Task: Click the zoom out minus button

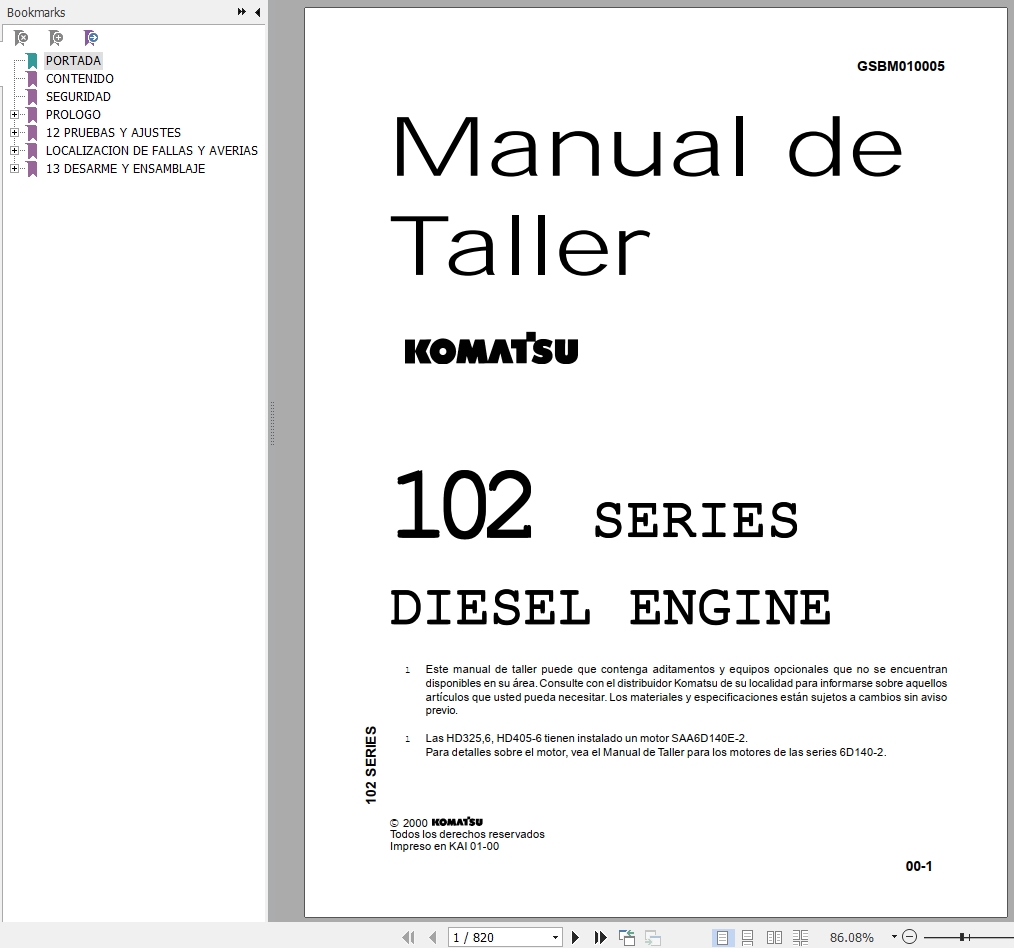Action: pos(909,936)
